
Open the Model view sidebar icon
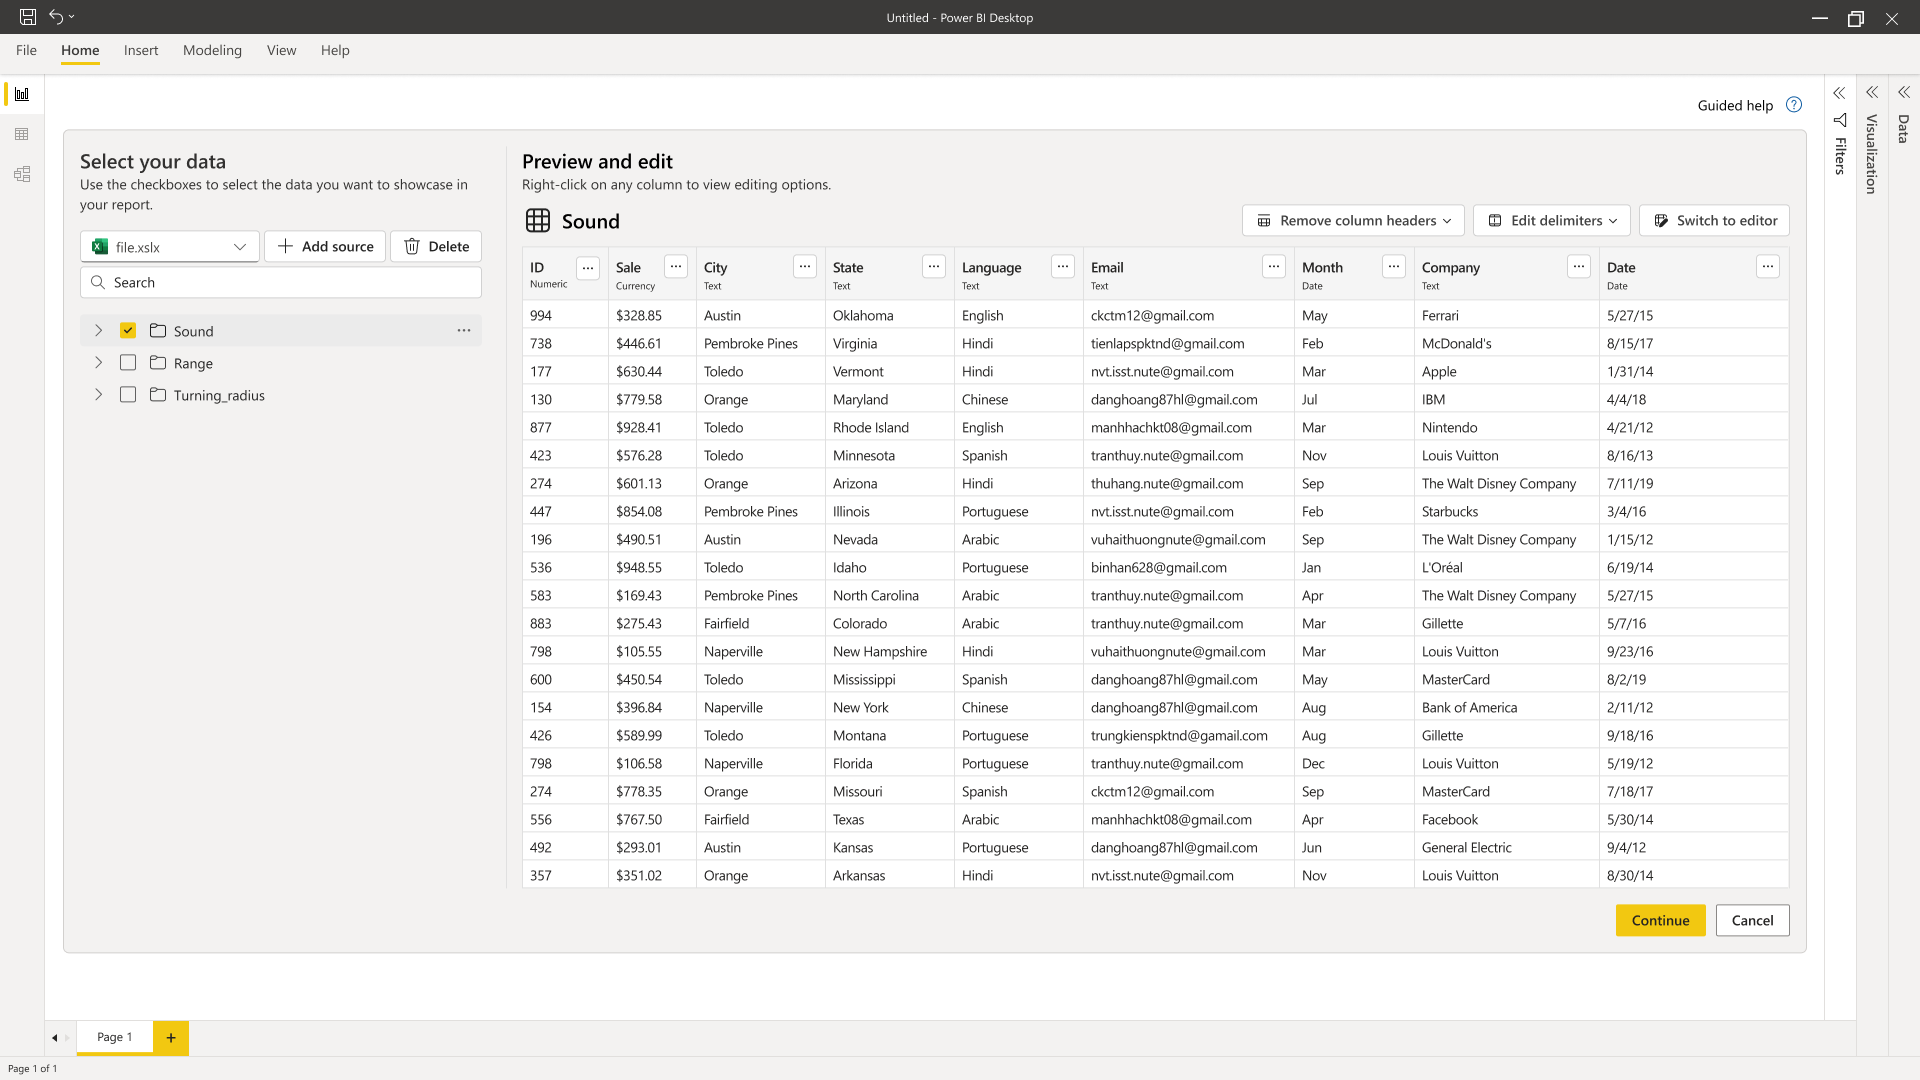click(x=22, y=174)
